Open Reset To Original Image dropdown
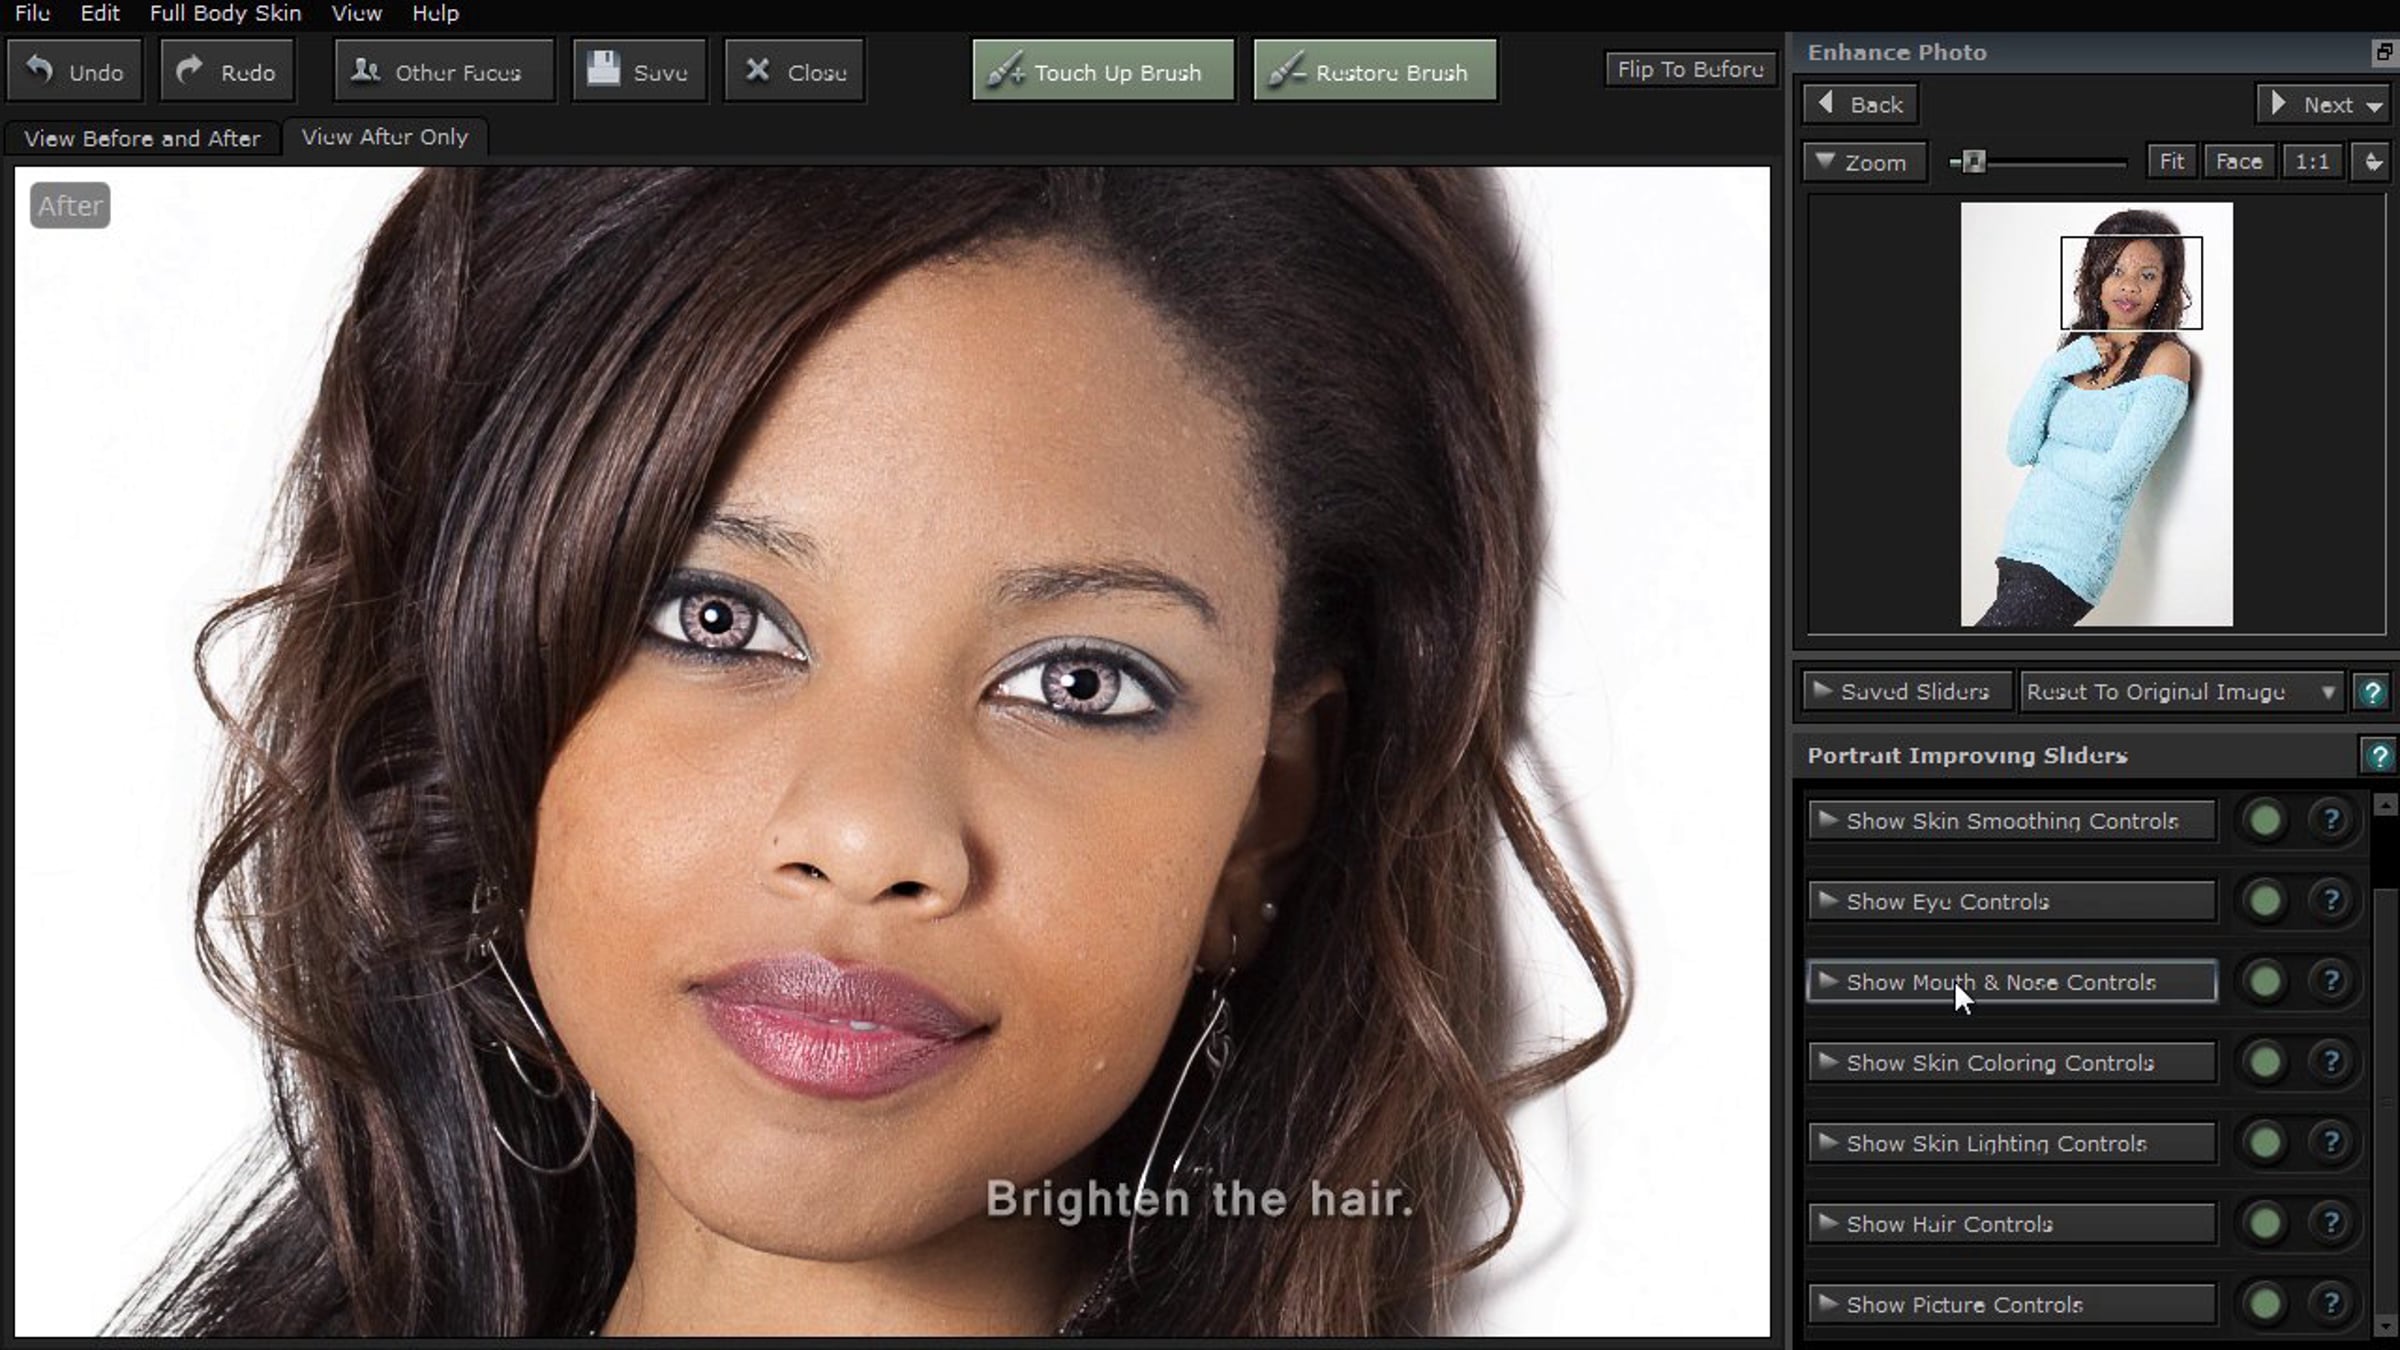The width and height of the screenshot is (2400, 1350). click(2328, 692)
